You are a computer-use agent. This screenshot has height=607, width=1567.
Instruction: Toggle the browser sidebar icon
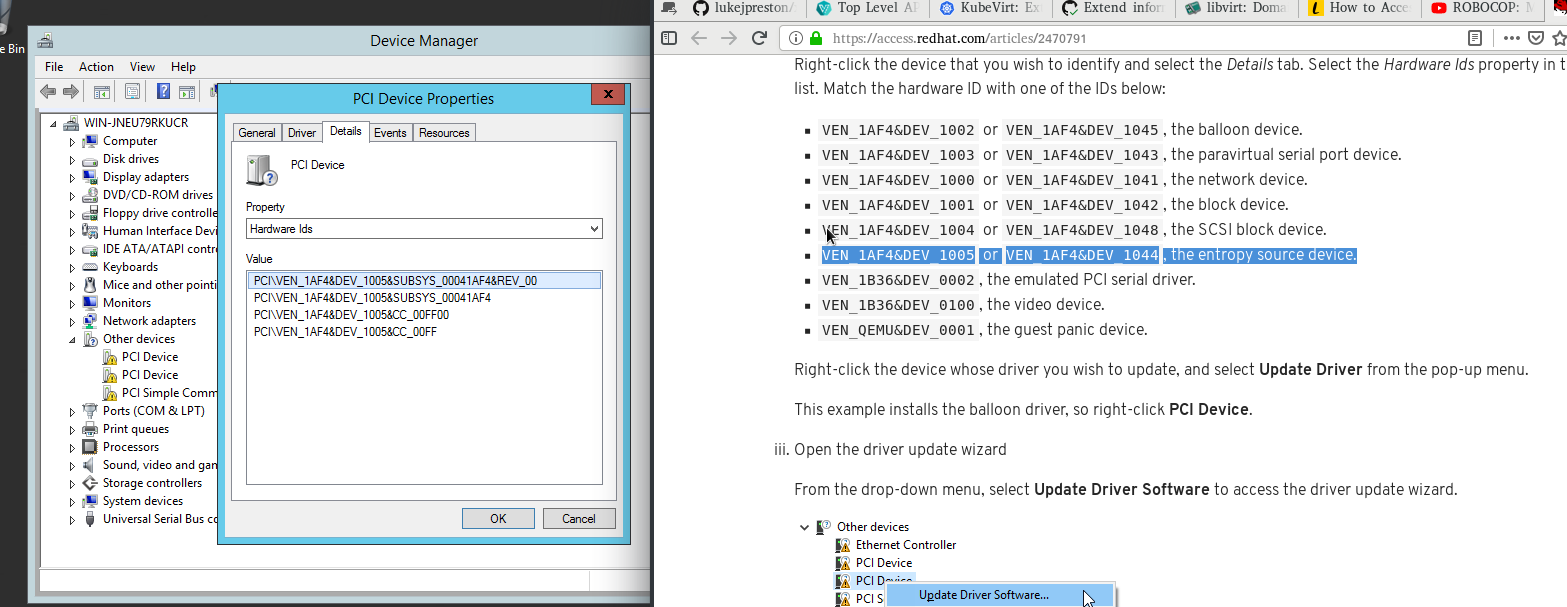669,38
